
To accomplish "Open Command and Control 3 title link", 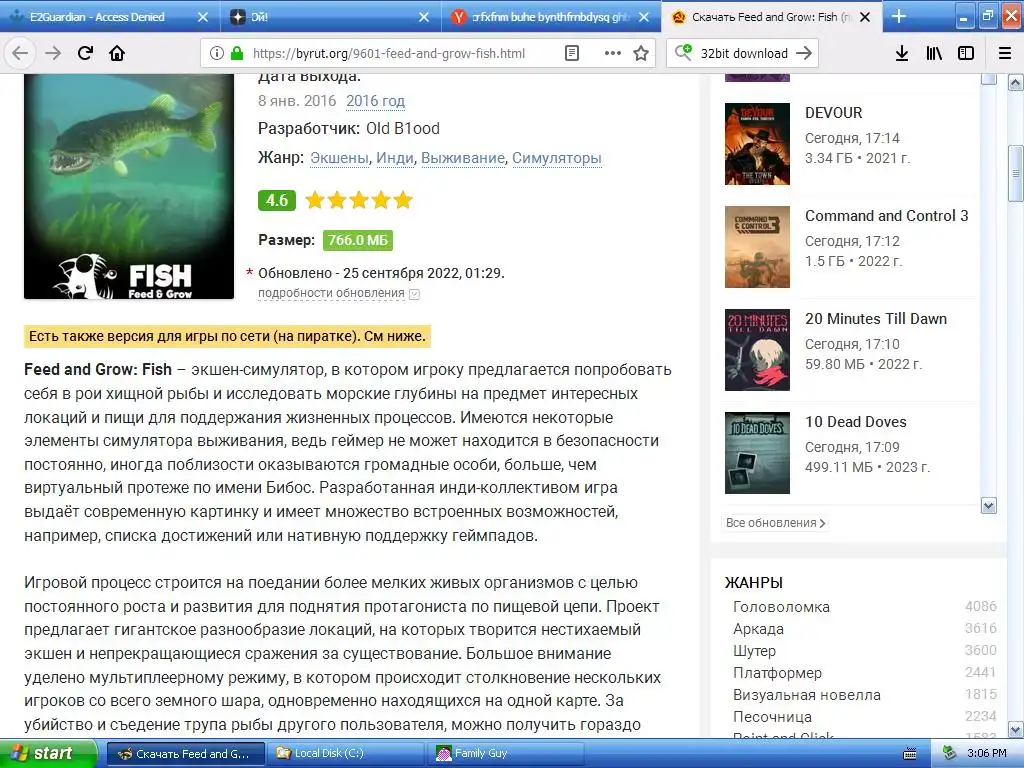I will (886, 216).
